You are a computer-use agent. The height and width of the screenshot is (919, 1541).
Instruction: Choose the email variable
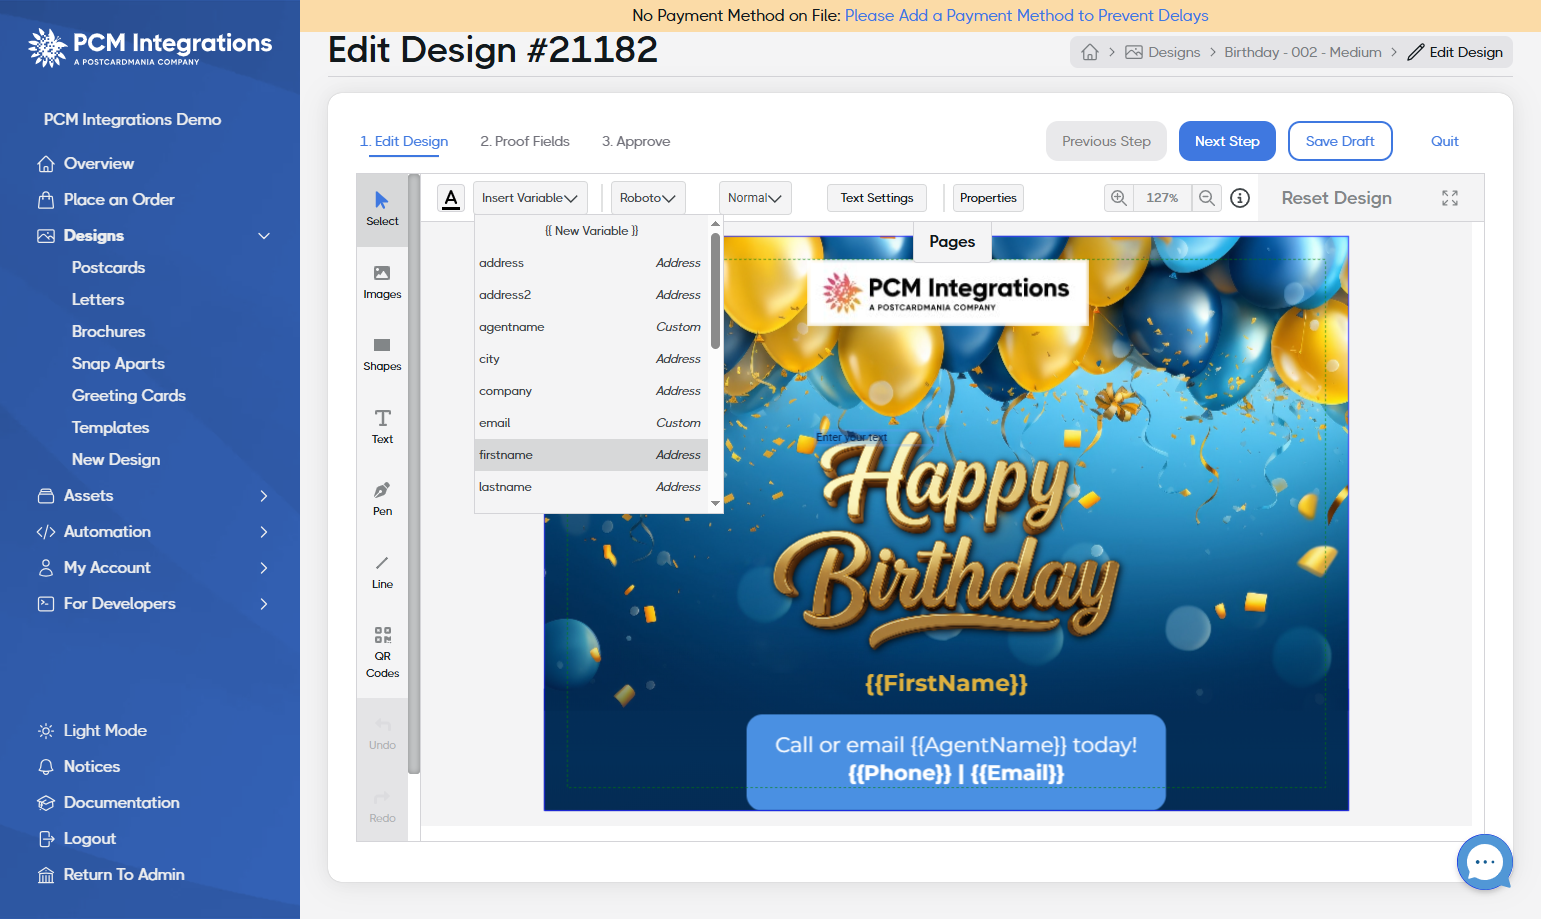pyautogui.click(x=590, y=423)
